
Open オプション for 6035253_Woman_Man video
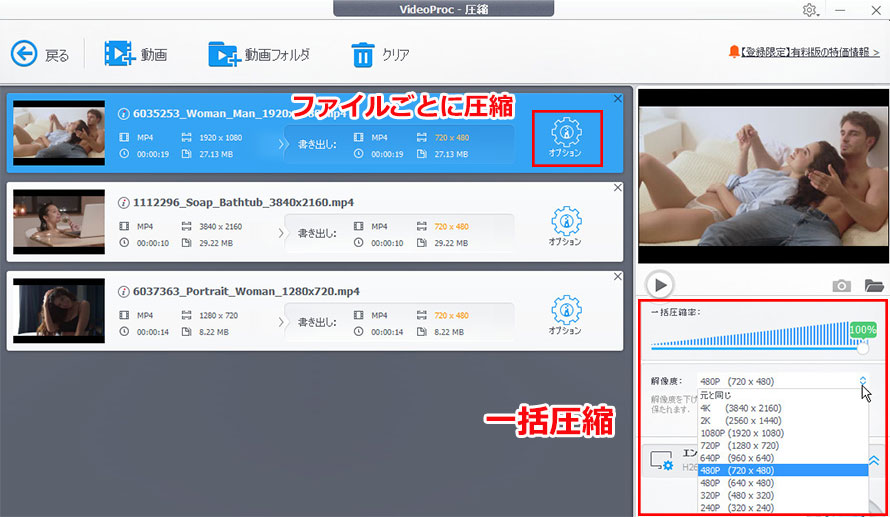point(566,138)
